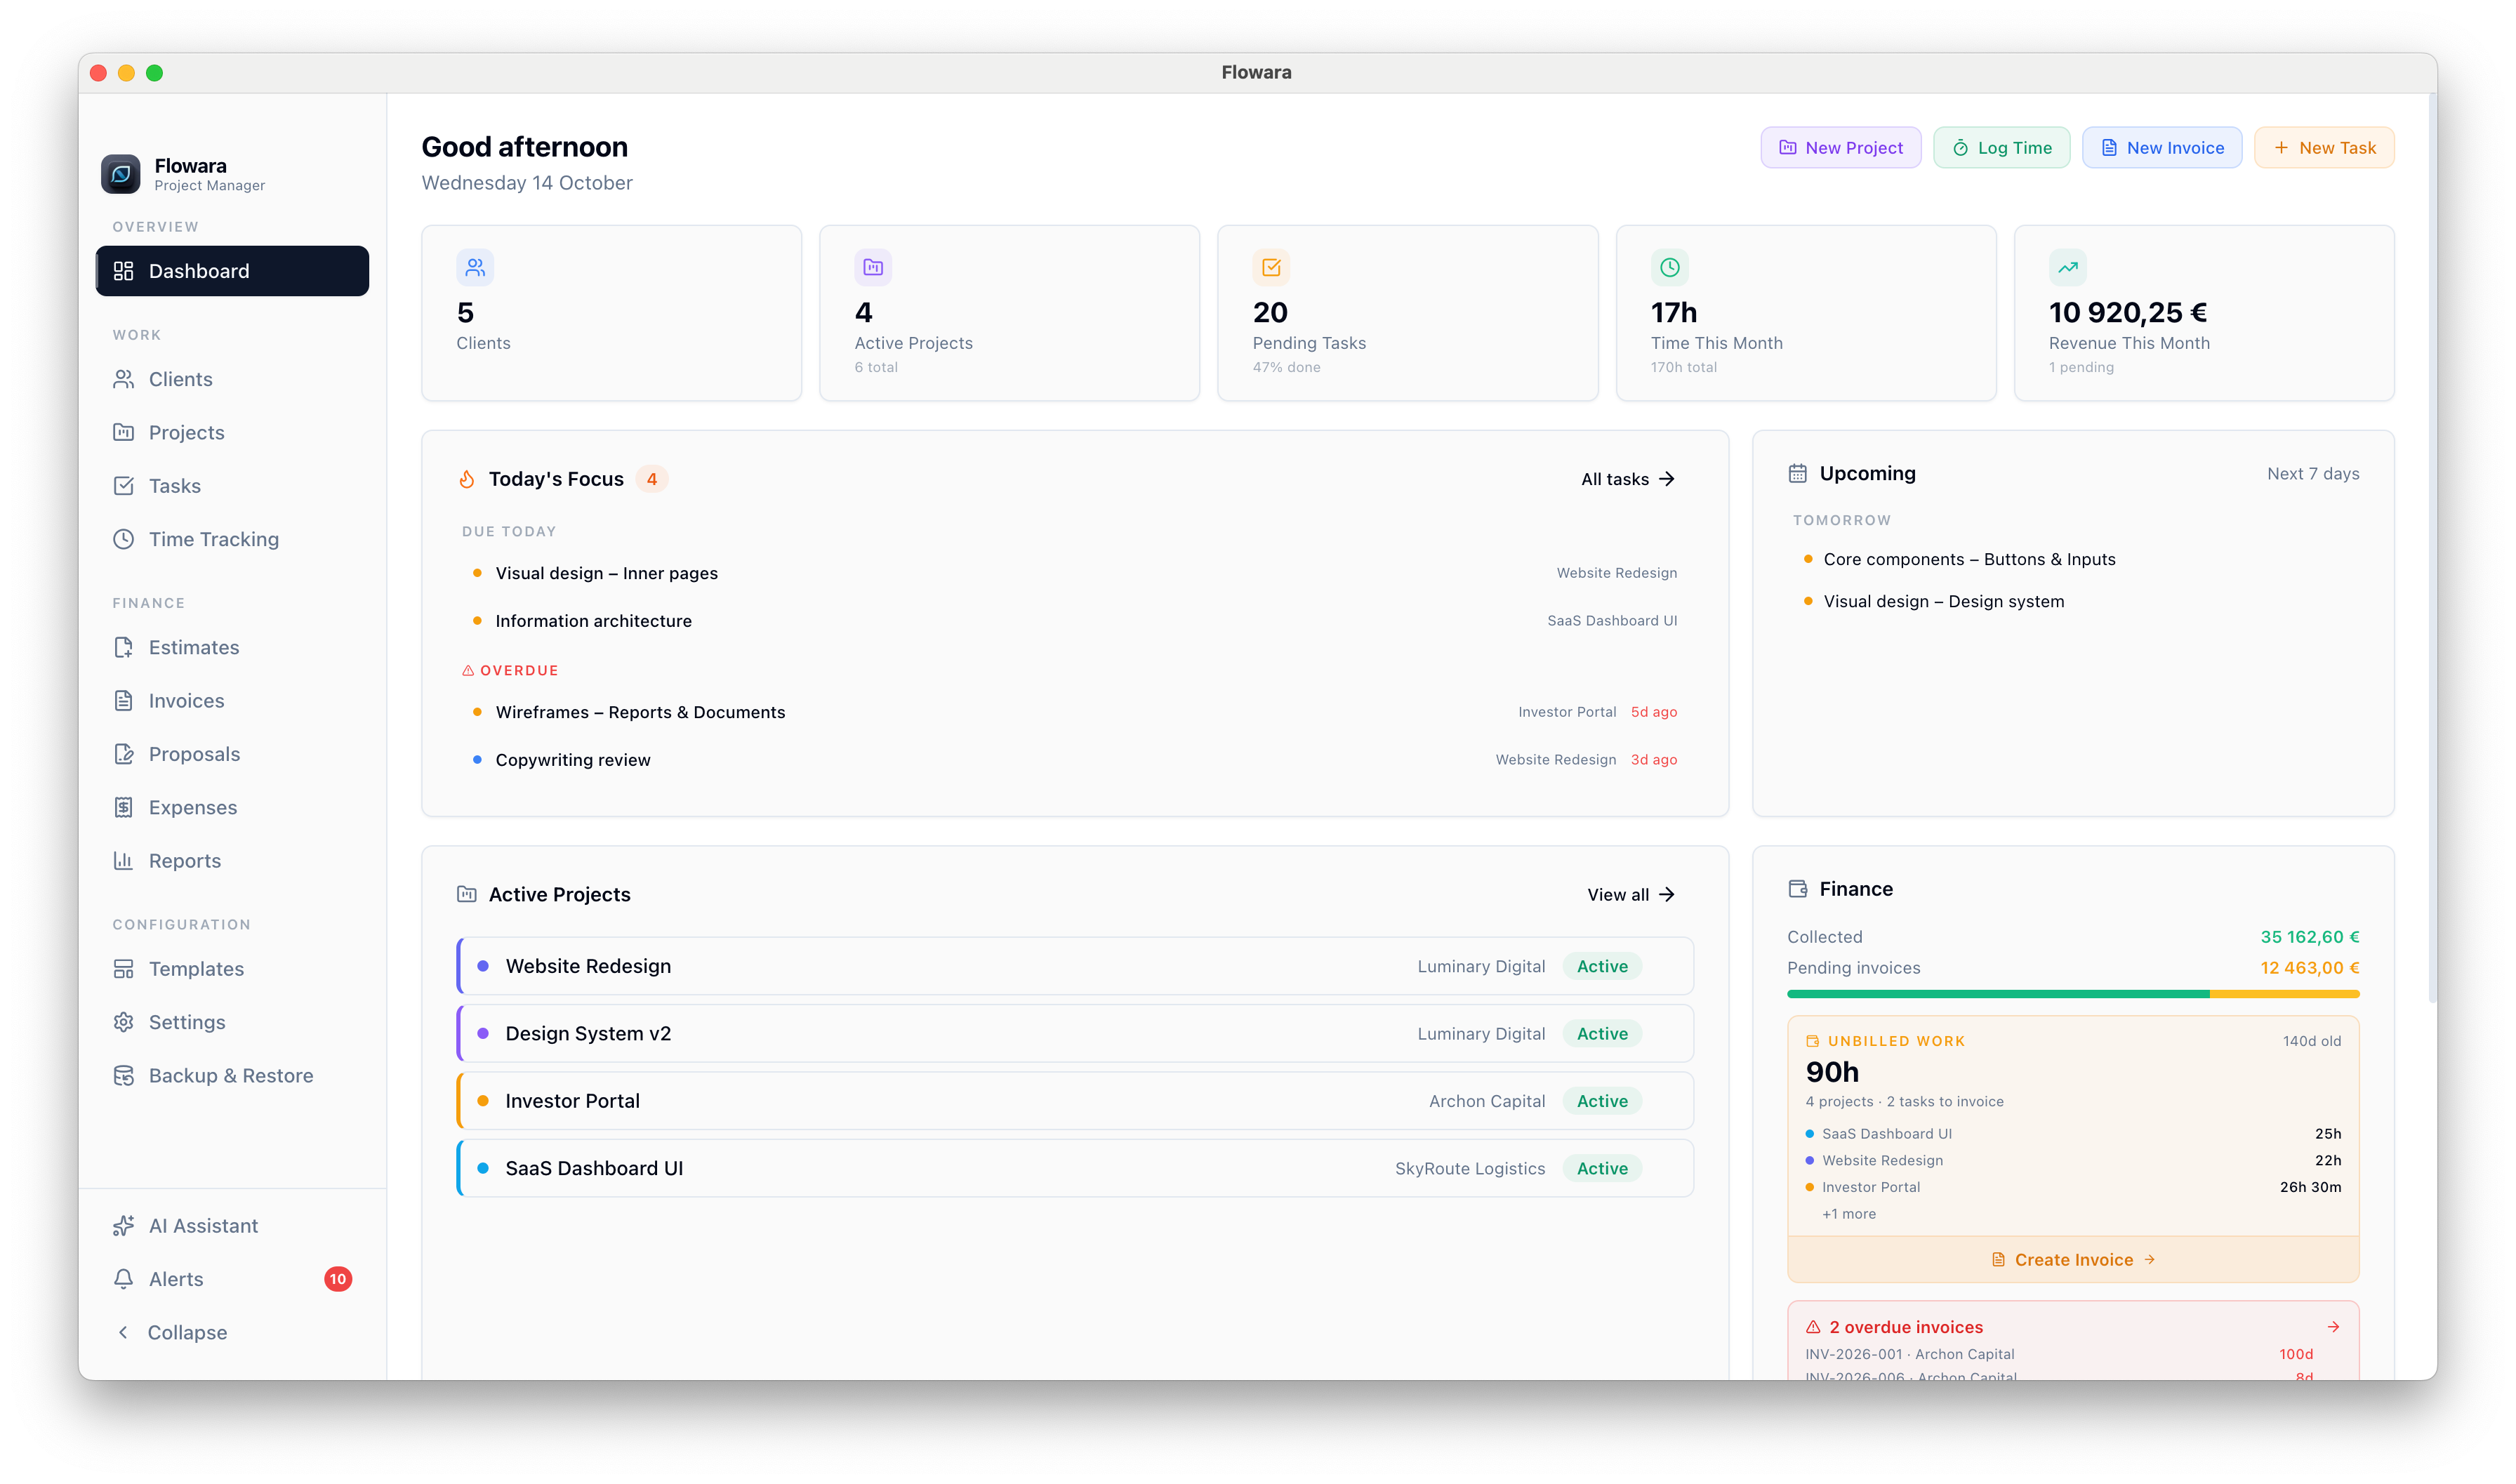Click the New Invoice button
The width and height of the screenshot is (2516, 1484).
2162,148
